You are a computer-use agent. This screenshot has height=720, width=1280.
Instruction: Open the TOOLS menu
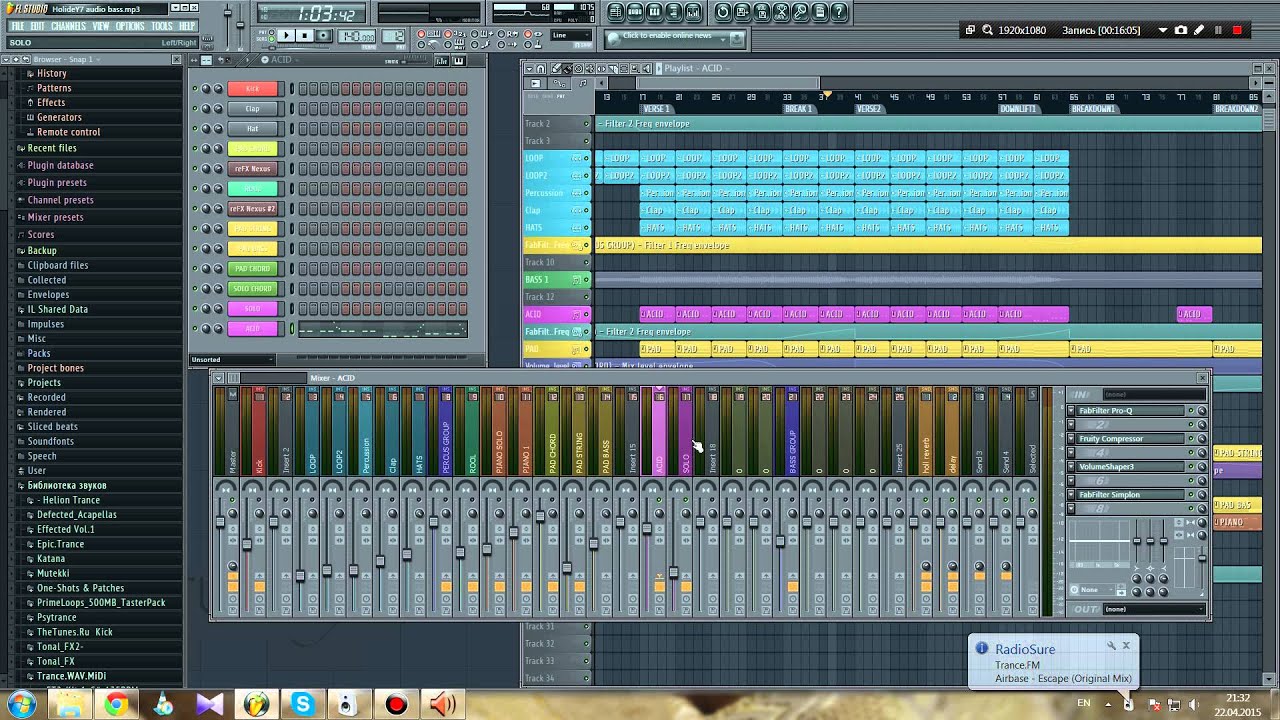162,26
